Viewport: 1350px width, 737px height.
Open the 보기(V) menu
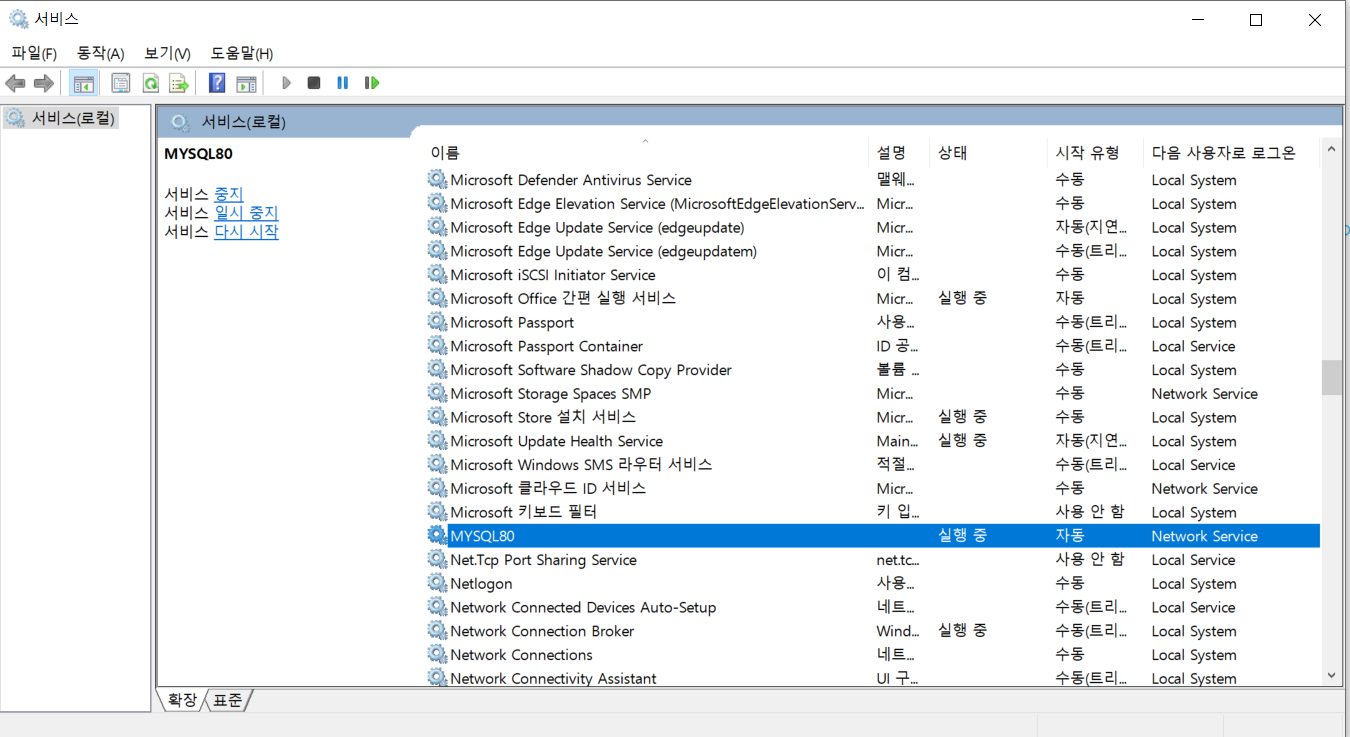point(166,53)
